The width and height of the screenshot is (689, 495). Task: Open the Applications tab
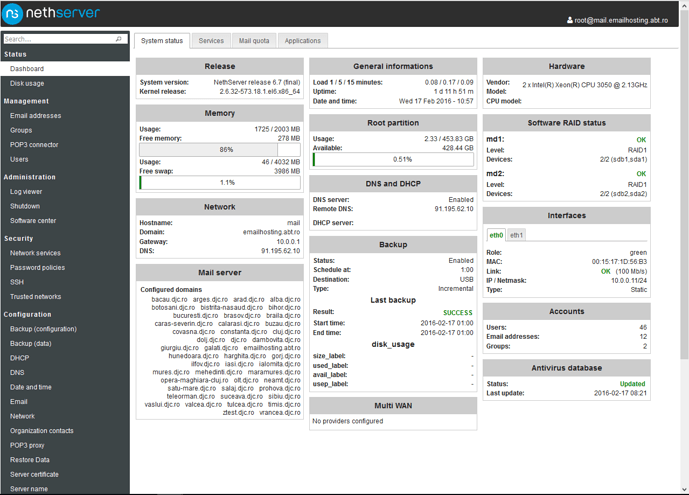(303, 41)
